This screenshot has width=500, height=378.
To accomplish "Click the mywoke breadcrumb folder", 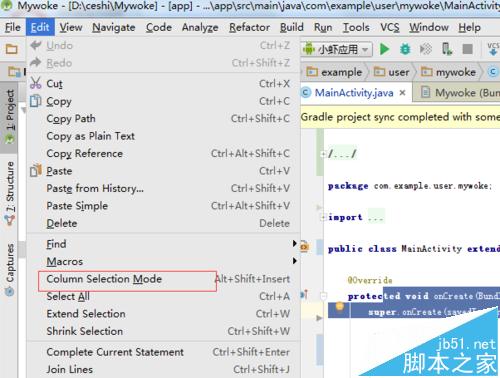I will point(448,72).
